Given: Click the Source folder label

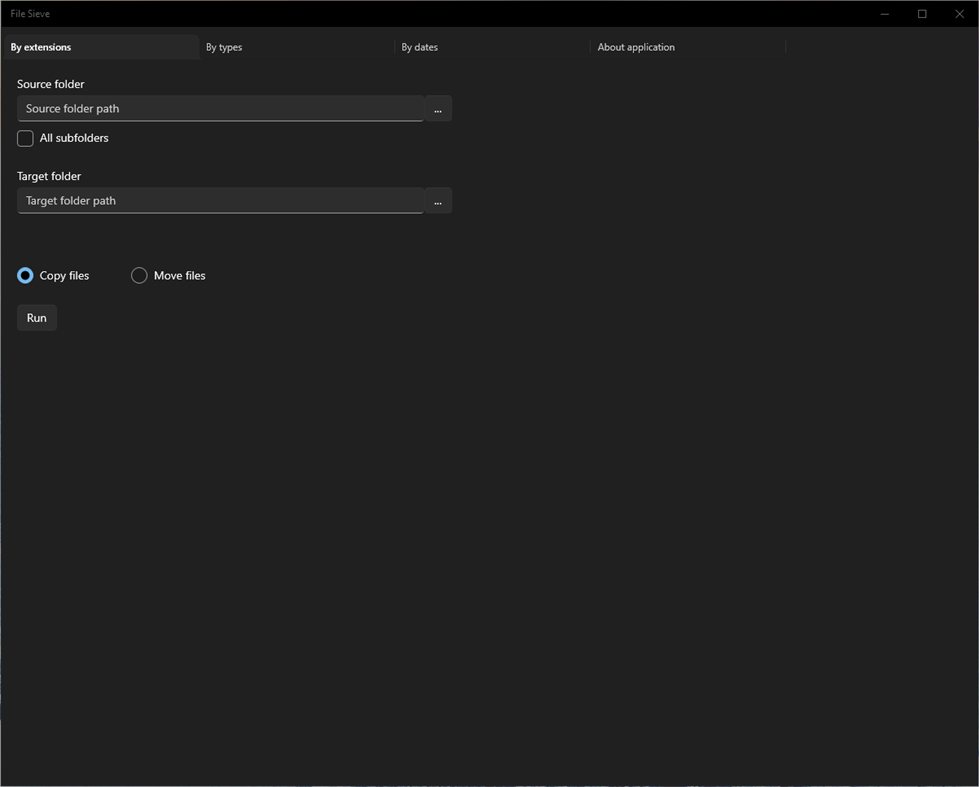Looking at the screenshot, I should (50, 84).
